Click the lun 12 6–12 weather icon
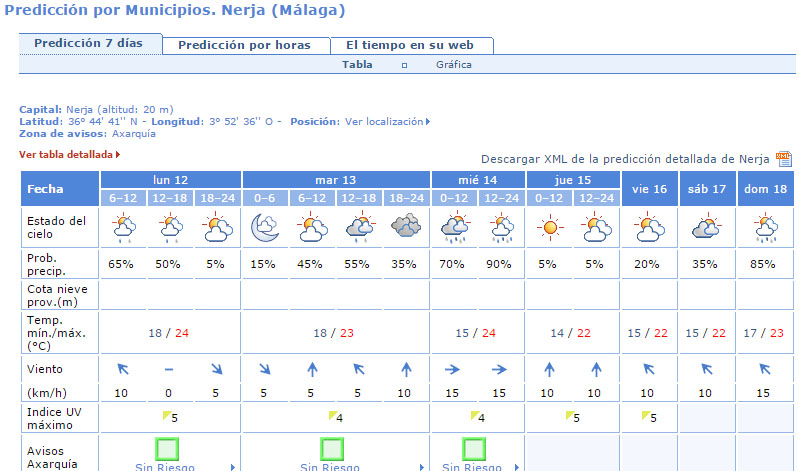This screenshot has height=471, width=799. pos(124,230)
